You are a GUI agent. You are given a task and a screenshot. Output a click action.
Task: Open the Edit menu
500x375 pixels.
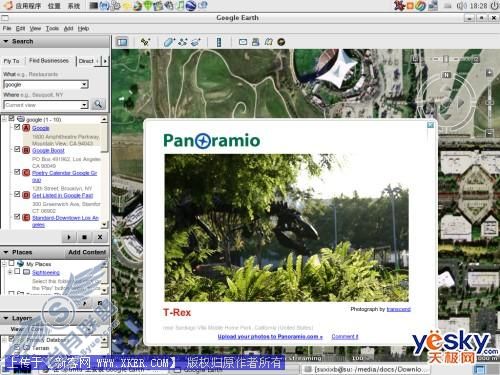(x=20, y=29)
